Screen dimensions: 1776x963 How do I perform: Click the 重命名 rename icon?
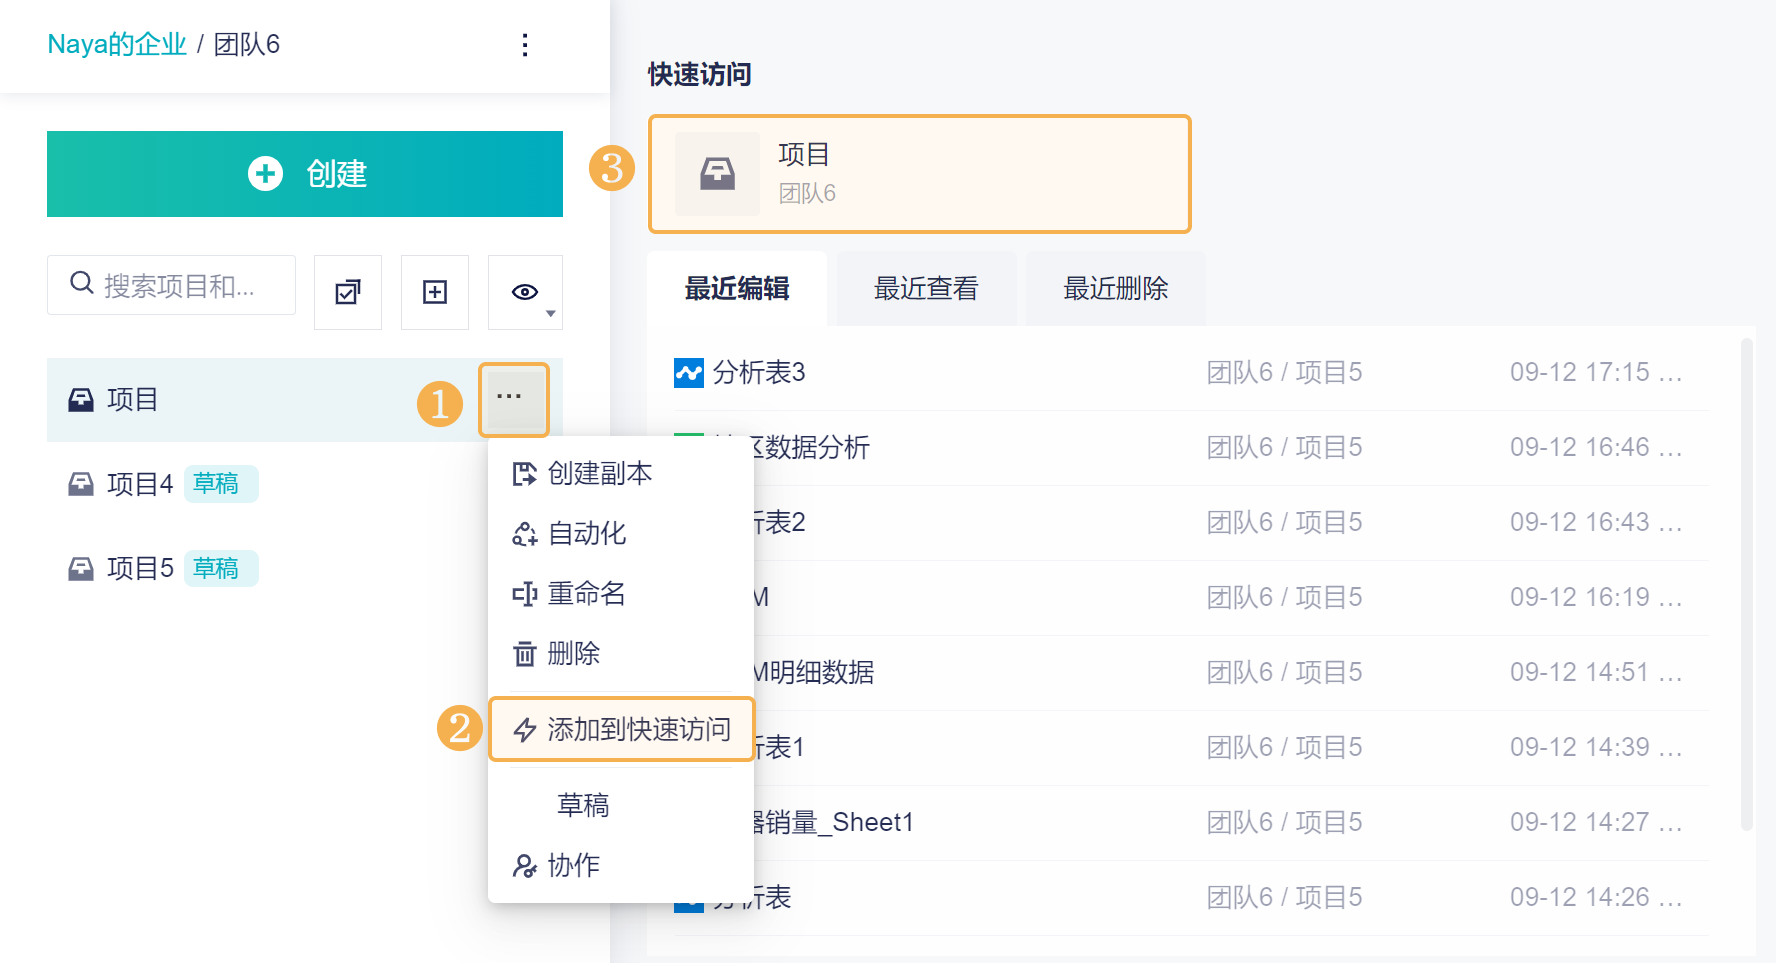524,594
